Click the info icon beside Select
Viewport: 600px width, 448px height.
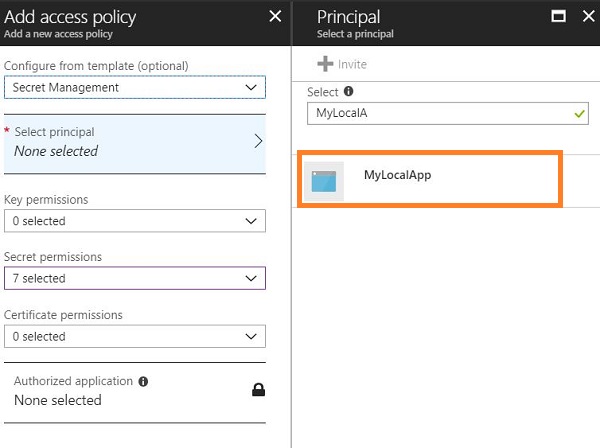349,91
